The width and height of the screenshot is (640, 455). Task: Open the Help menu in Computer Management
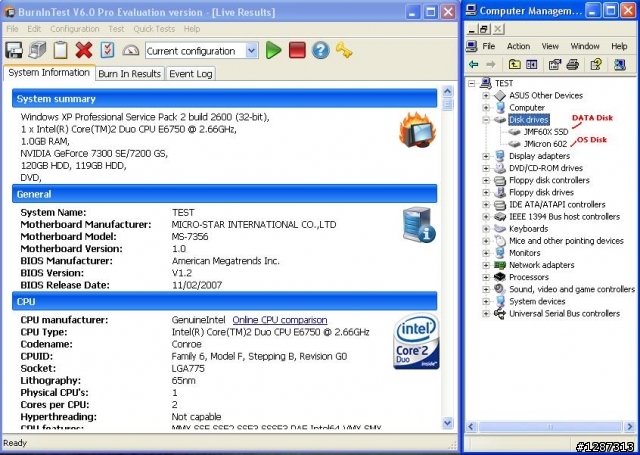click(619, 46)
